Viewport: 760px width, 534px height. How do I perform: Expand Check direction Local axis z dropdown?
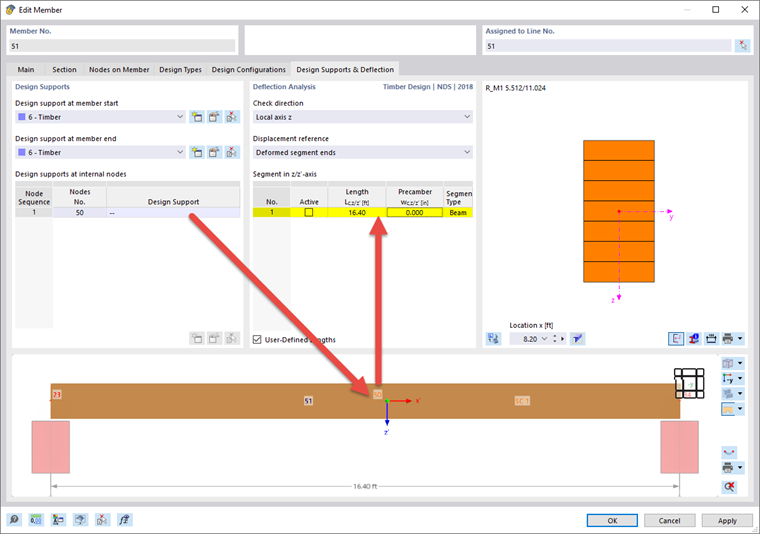pyautogui.click(x=363, y=117)
